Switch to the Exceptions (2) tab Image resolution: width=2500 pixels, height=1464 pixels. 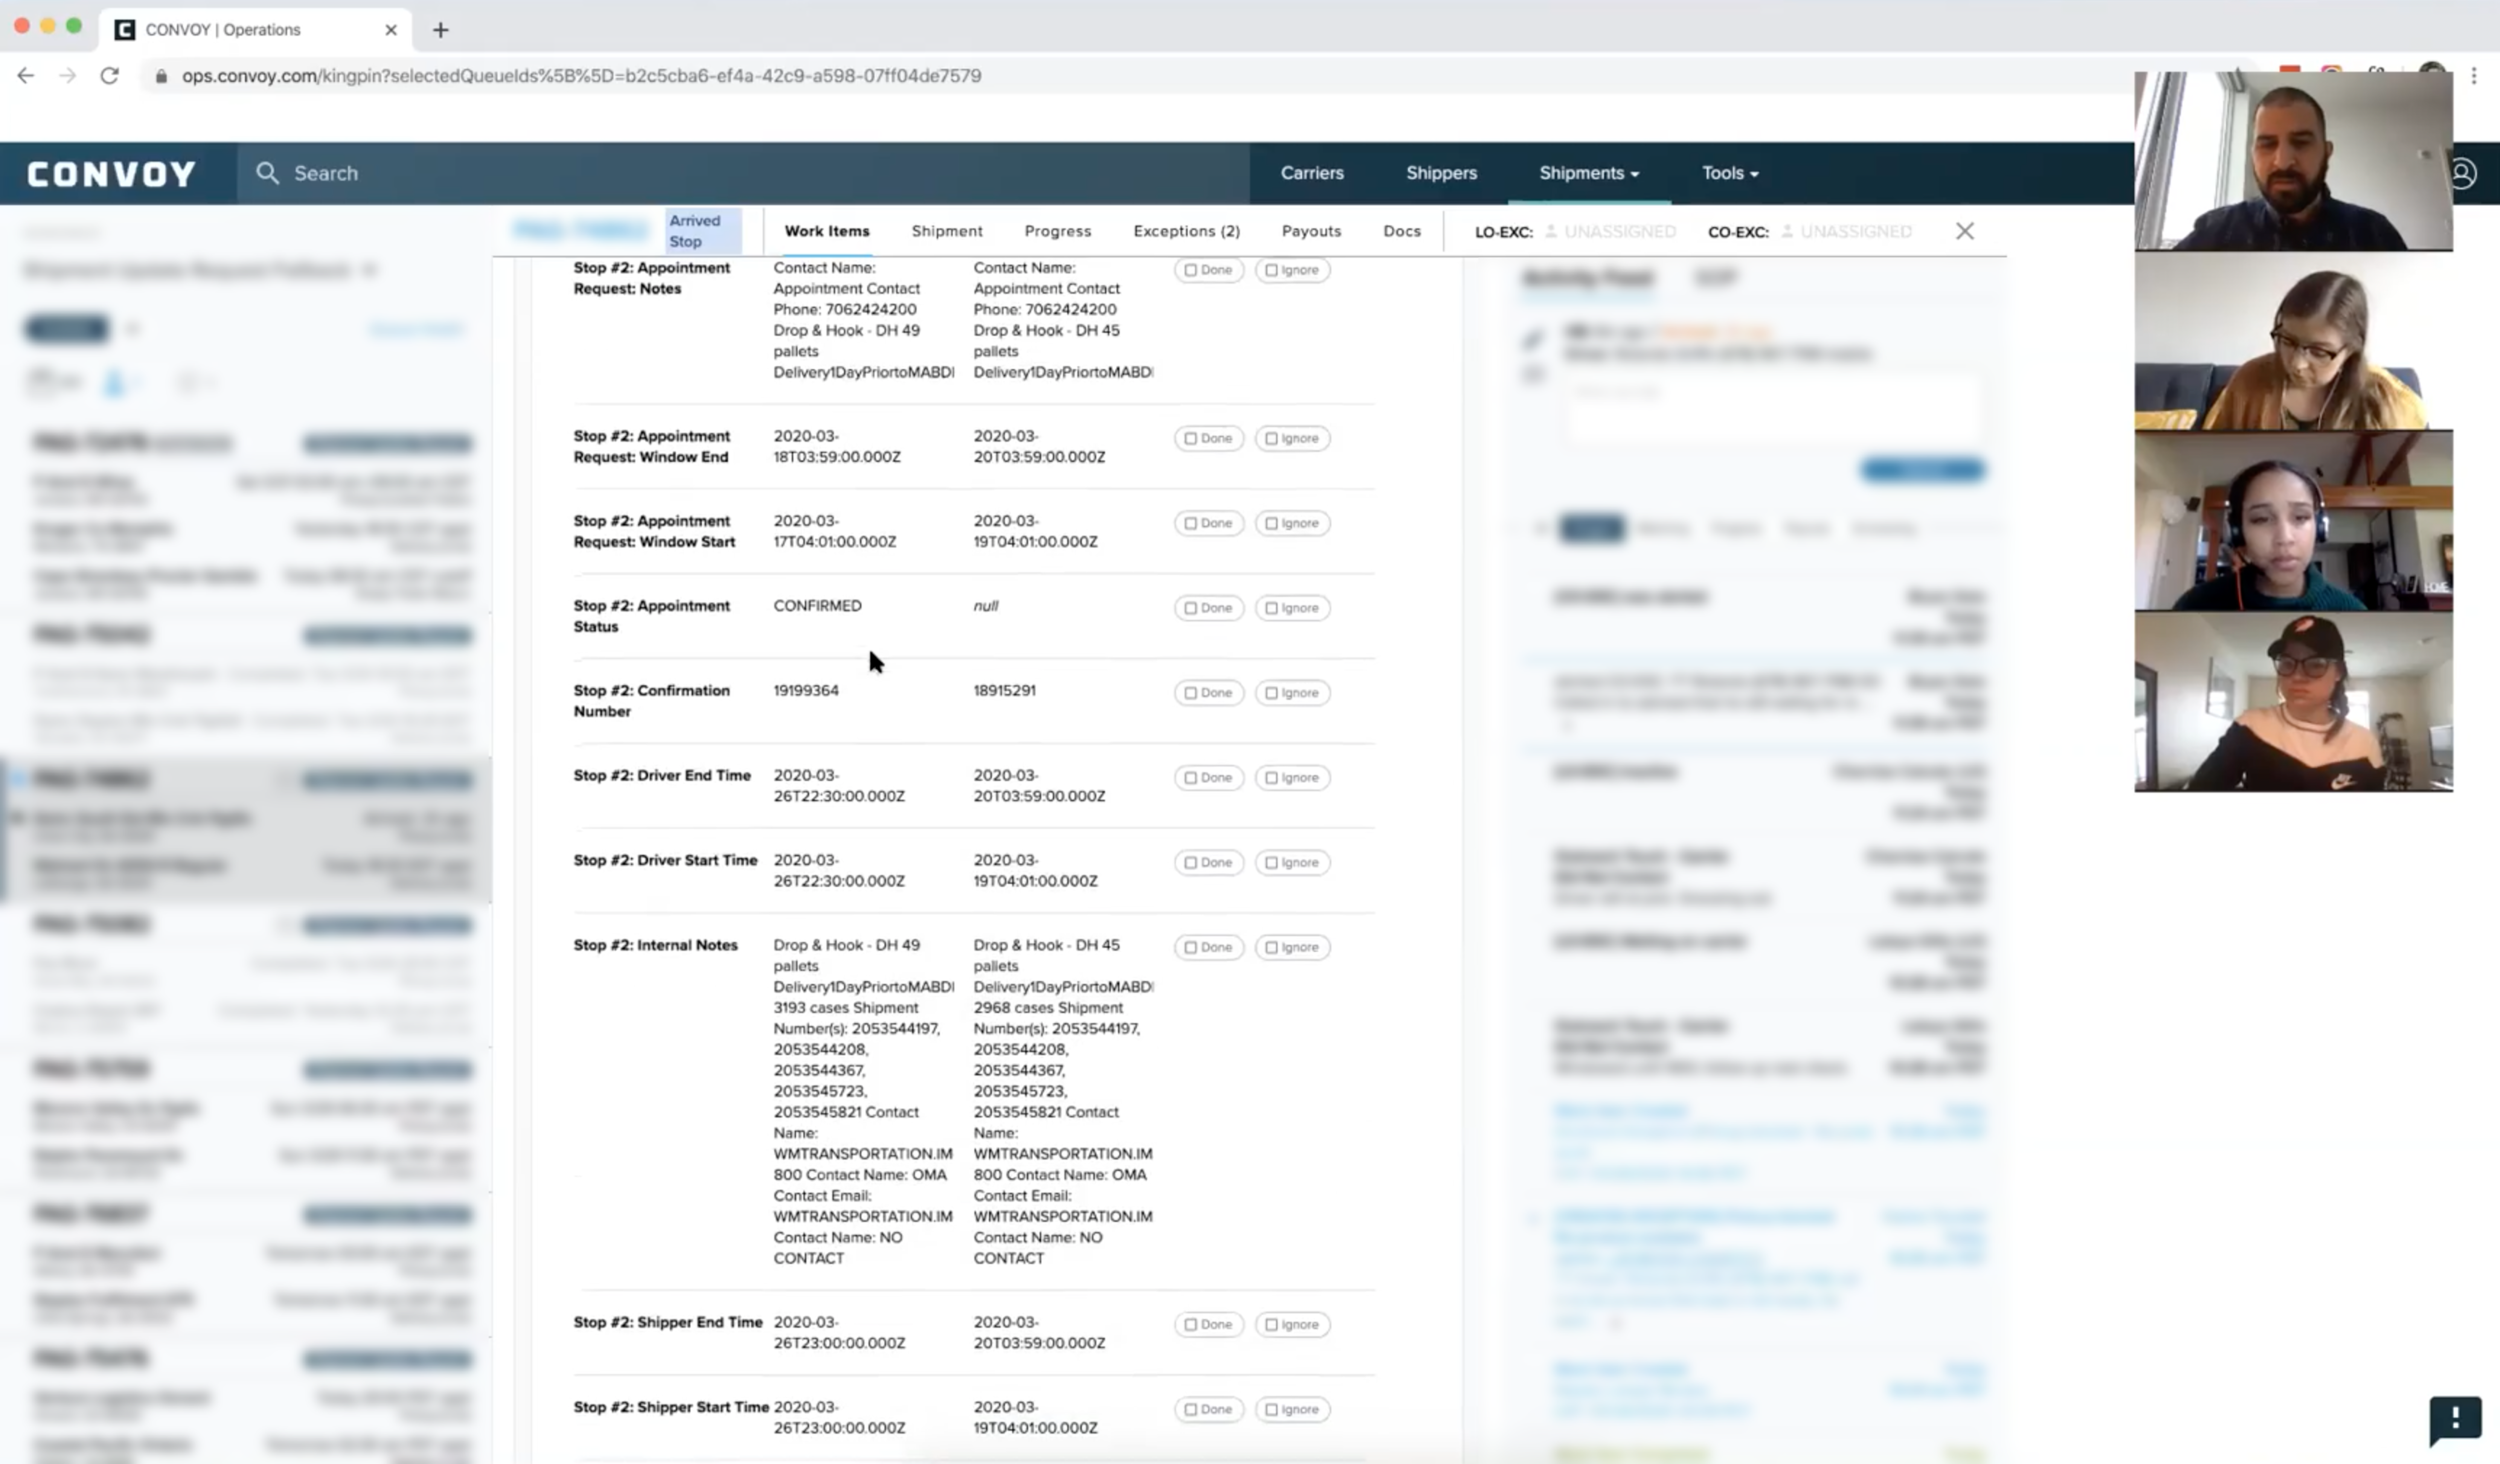click(x=1186, y=231)
